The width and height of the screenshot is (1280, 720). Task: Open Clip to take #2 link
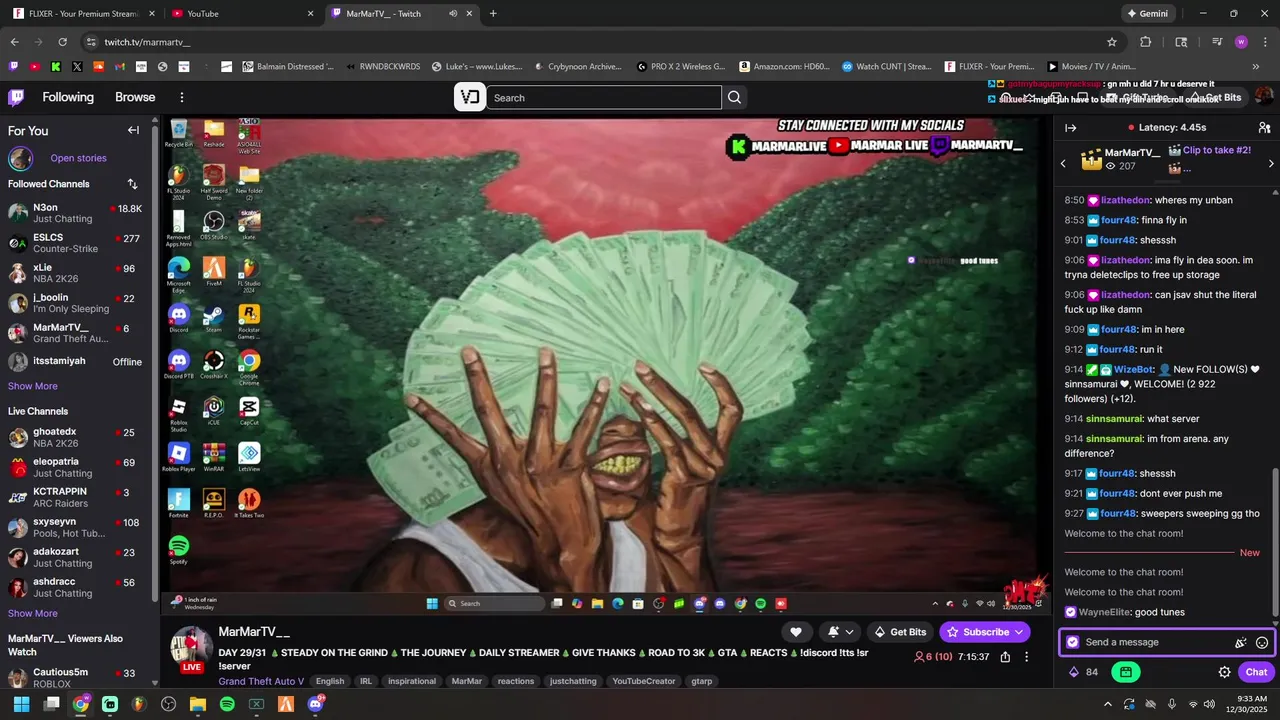click(x=1216, y=150)
